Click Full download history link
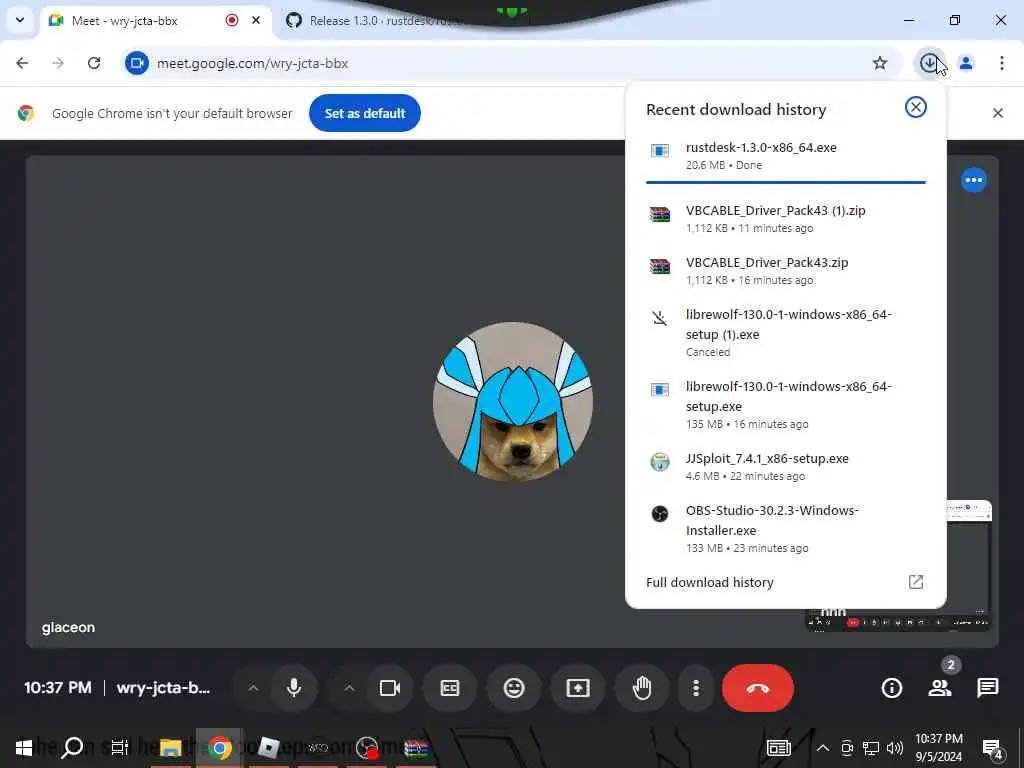Viewport: 1024px width, 768px height. tap(710, 582)
